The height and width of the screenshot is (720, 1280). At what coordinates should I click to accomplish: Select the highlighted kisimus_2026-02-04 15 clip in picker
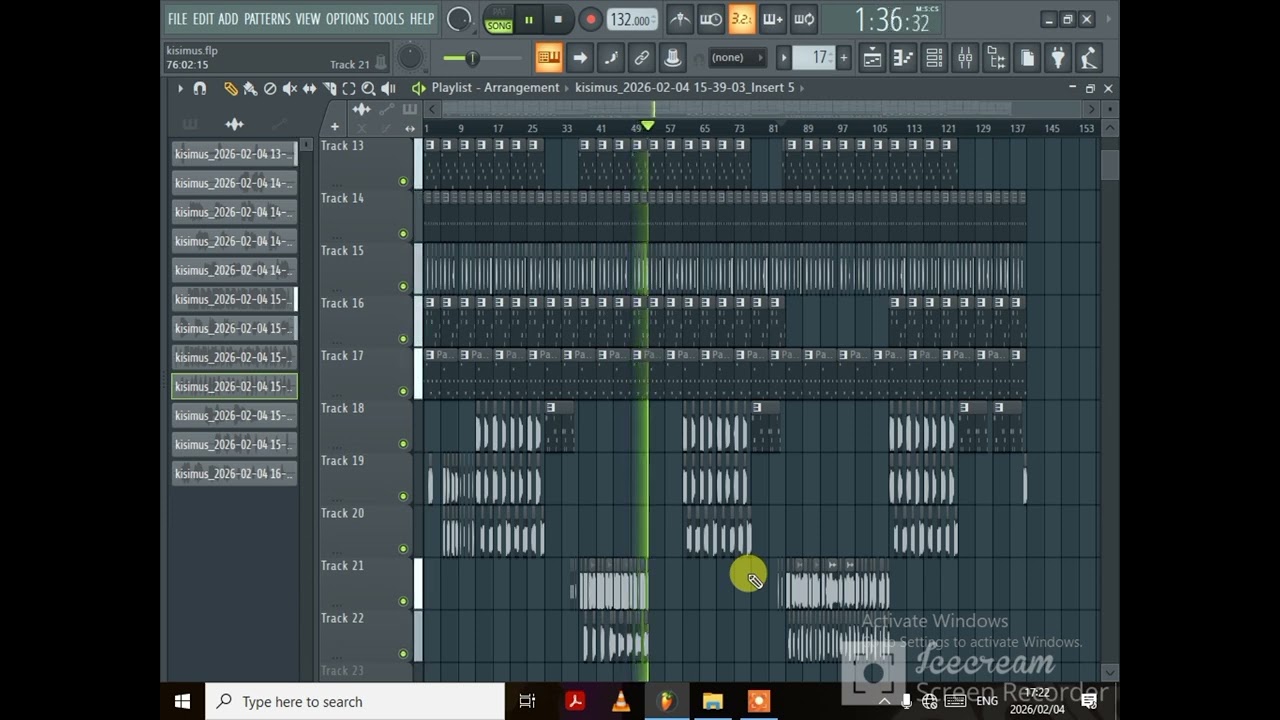[234, 386]
